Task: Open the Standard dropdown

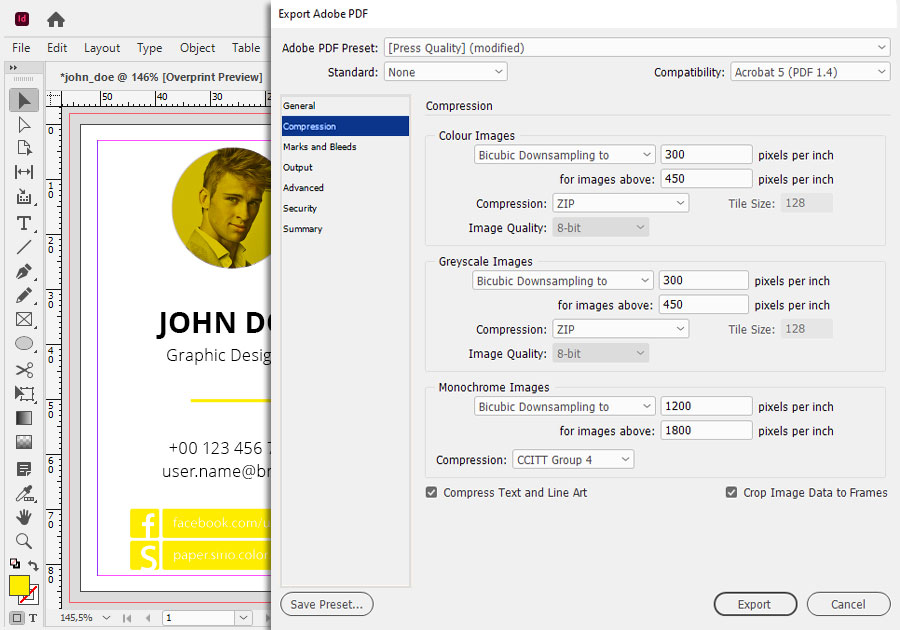Action: tap(445, 72)
